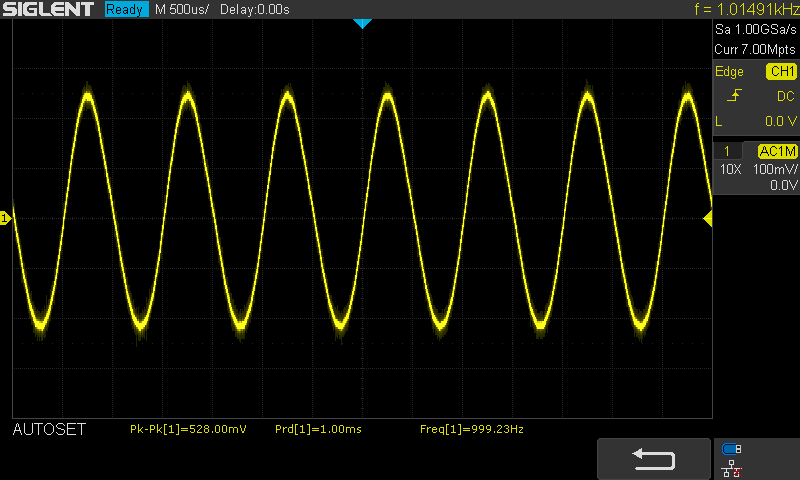Click the USB drive status icon

click(x=732, y=449)
